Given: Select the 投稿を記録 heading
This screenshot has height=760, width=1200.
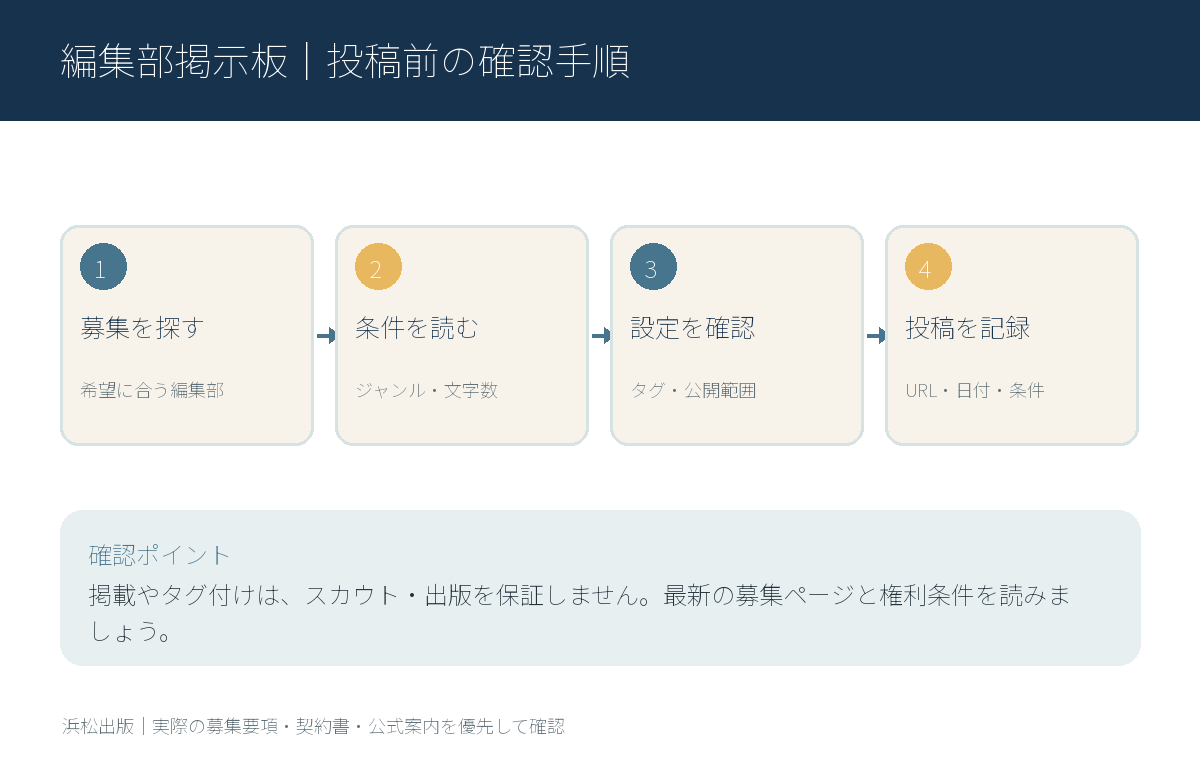Looking at the screenshot, I should point(967,328).
